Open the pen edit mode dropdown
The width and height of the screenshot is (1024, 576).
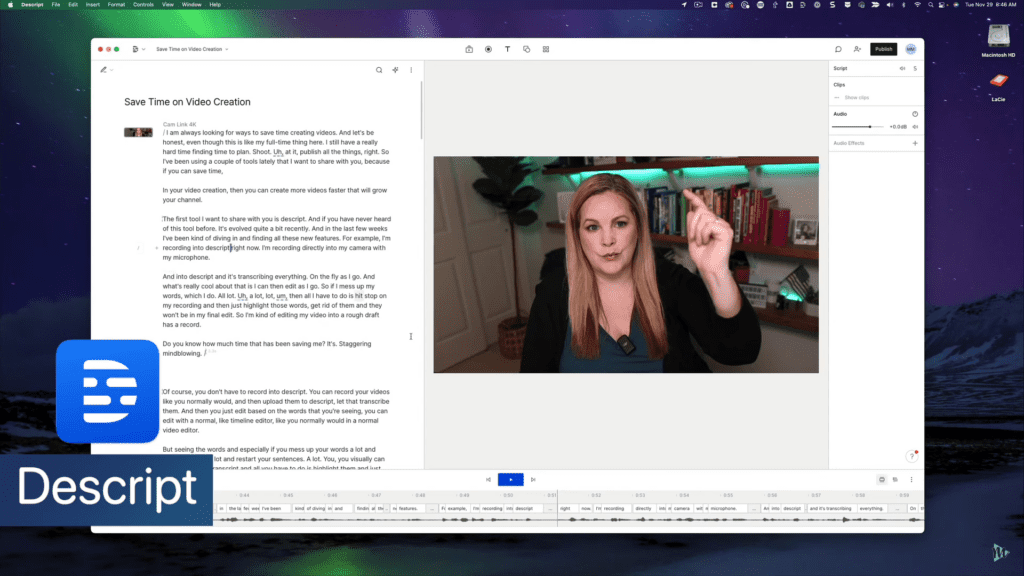(x=106, y=70)
